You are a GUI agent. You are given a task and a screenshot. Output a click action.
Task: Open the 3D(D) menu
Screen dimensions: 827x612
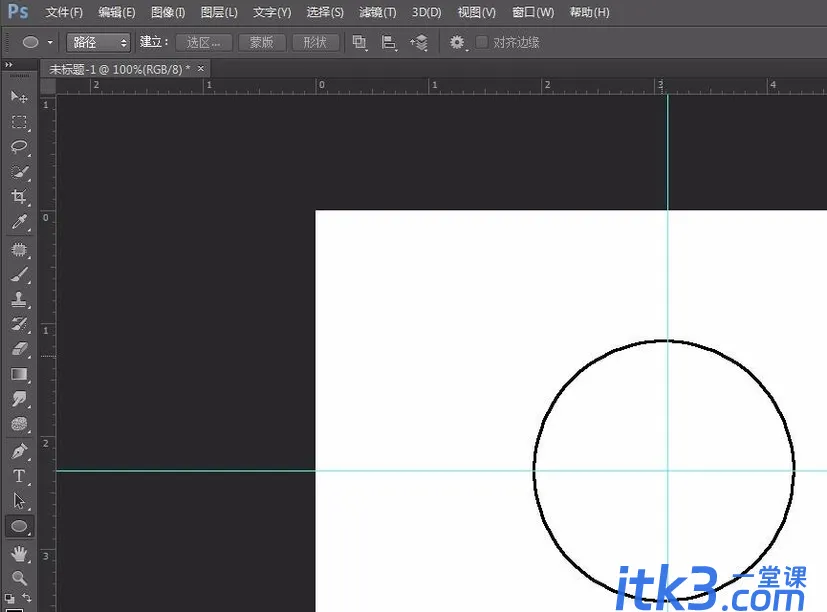pos(426,12)
